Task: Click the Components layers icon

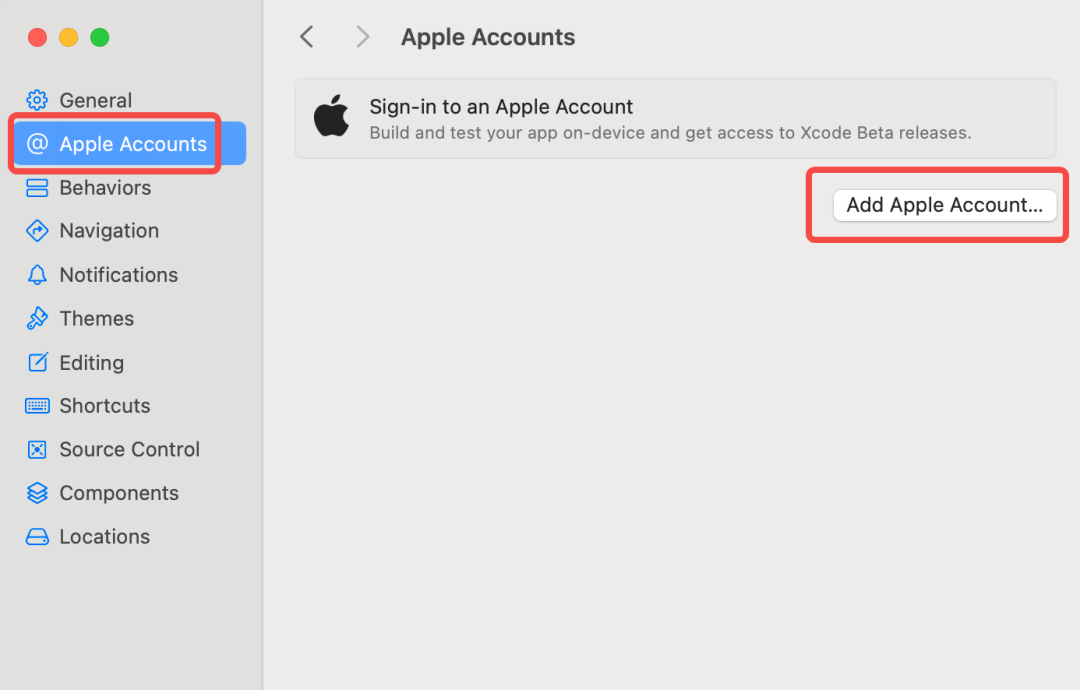Action: click(x=37, y=493)
